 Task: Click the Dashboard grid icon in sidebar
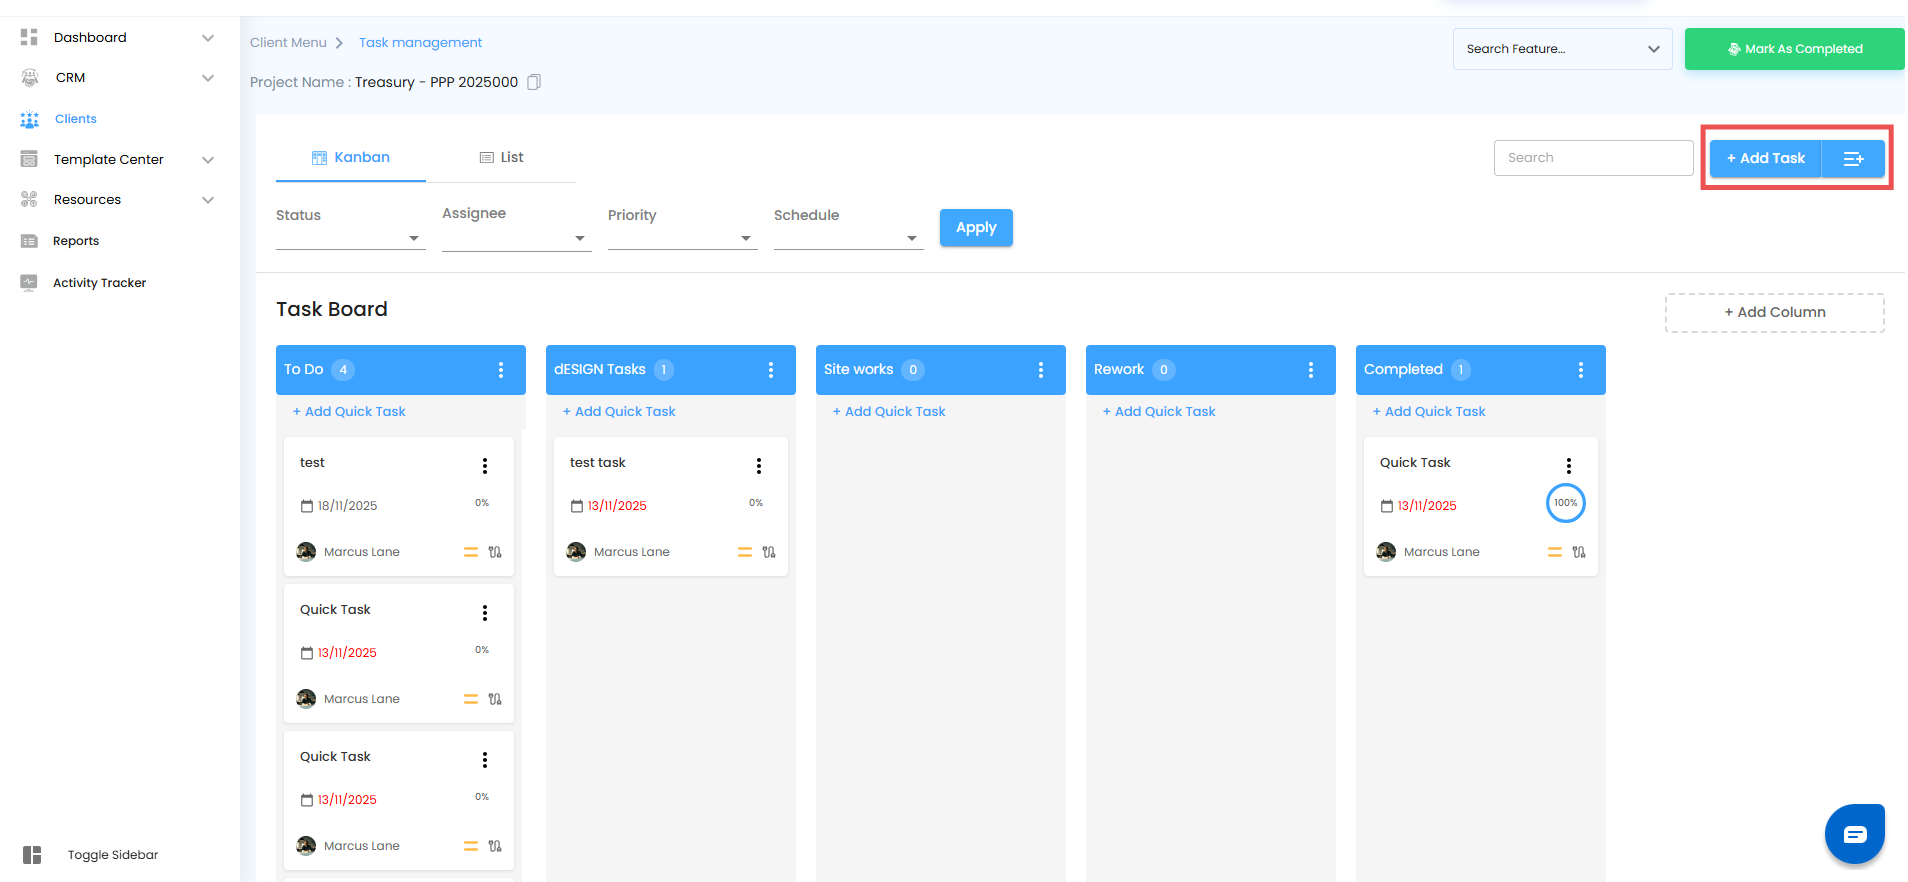click(x=29, y=37)
